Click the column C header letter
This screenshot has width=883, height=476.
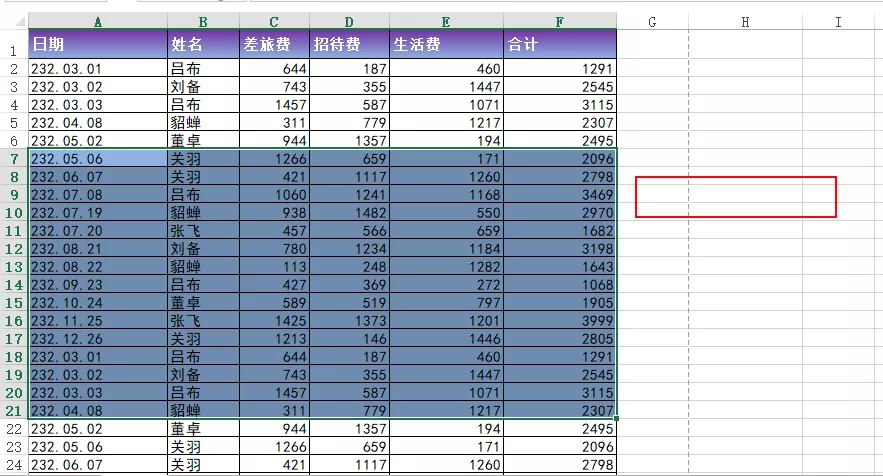274,22
